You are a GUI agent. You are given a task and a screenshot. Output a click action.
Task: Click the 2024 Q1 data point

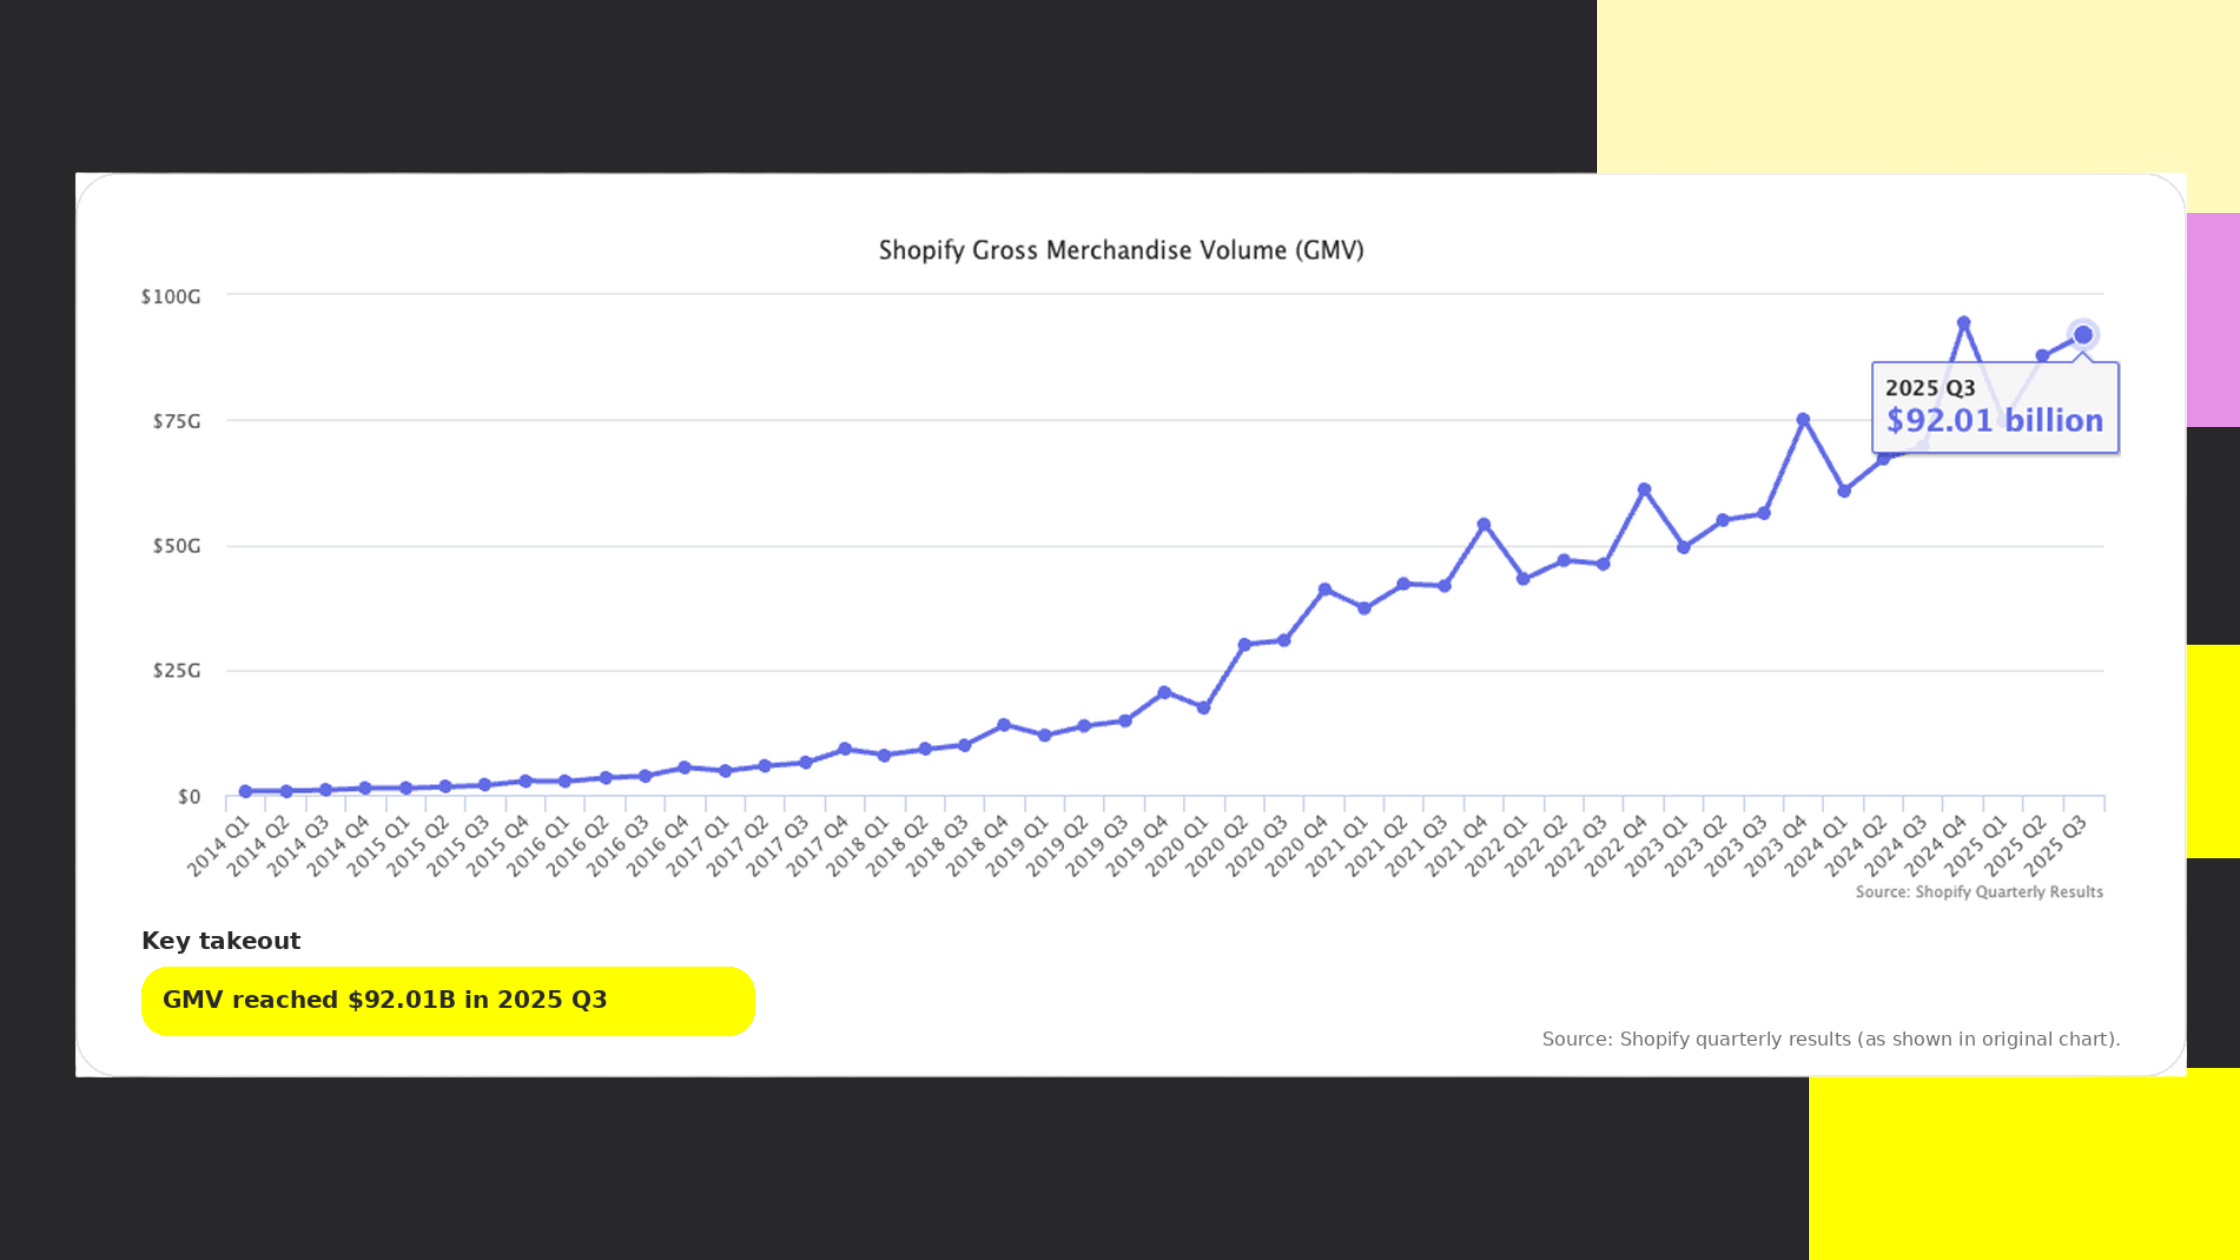click(1844, 491)
